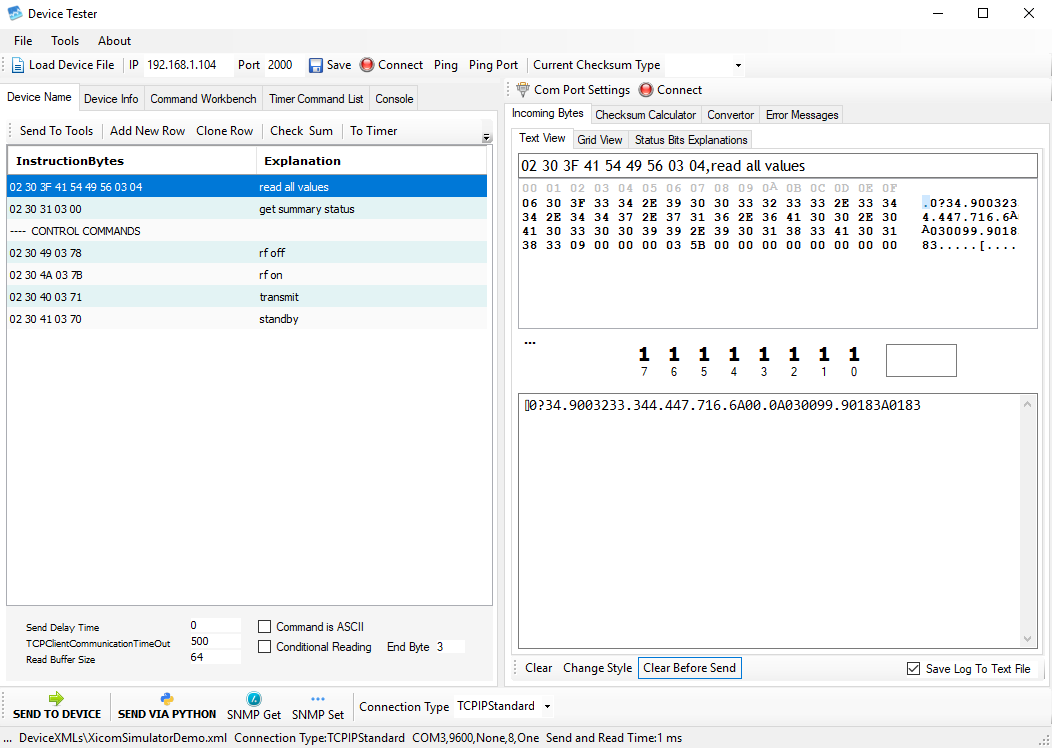The image size is (1052, 748).
Task: Click the Check Sum button
Action: click(x=301, y=131)
